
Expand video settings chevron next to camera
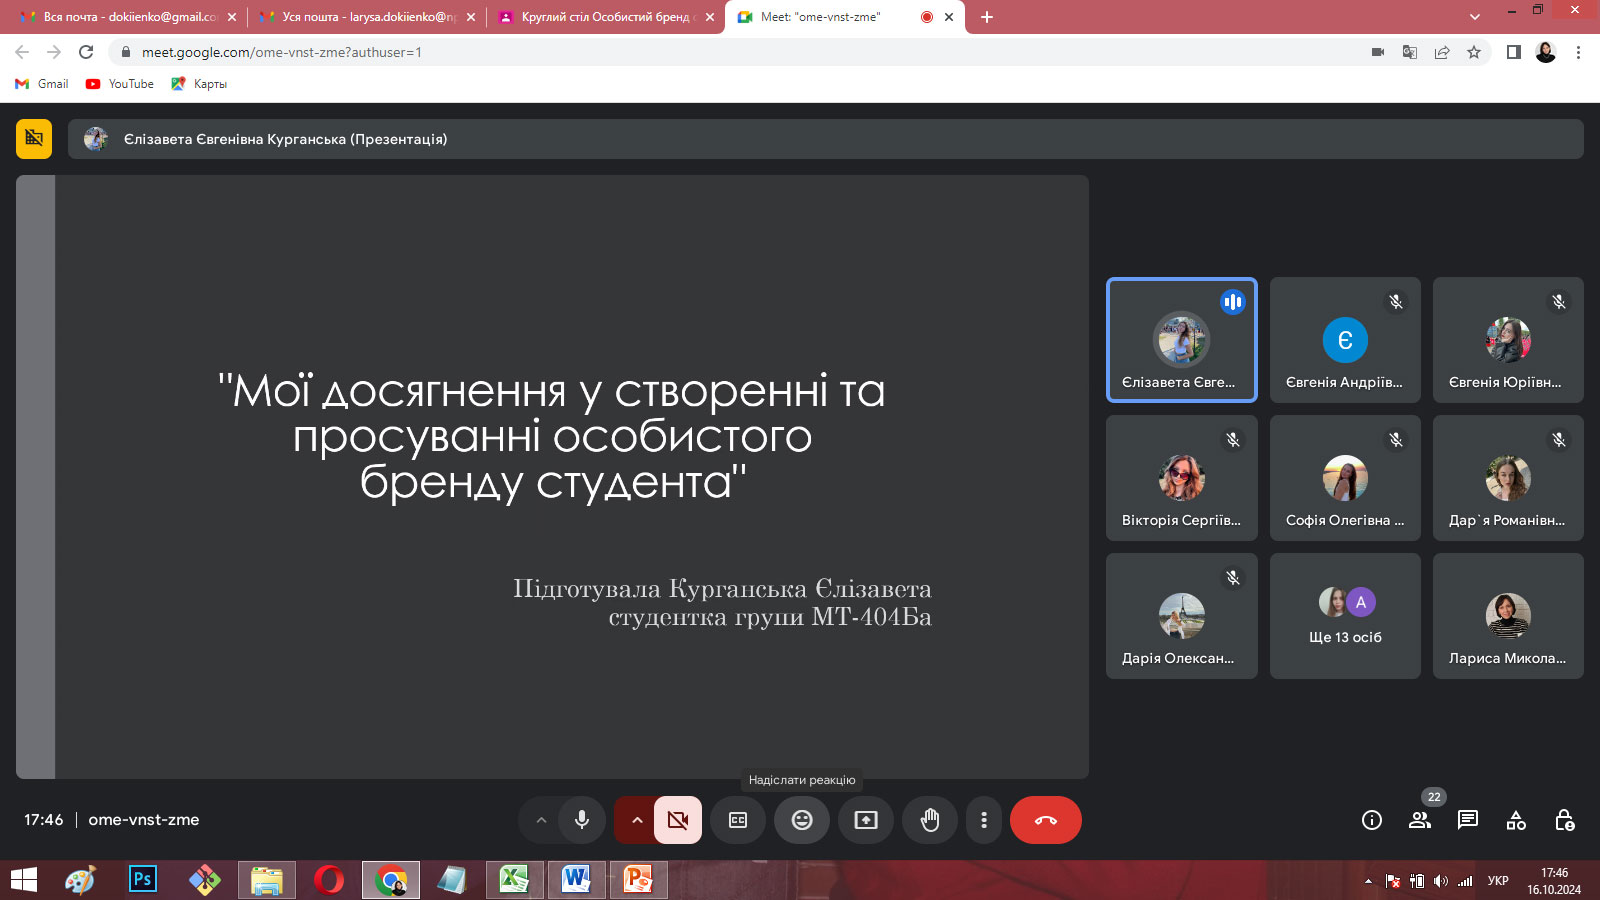636,820
